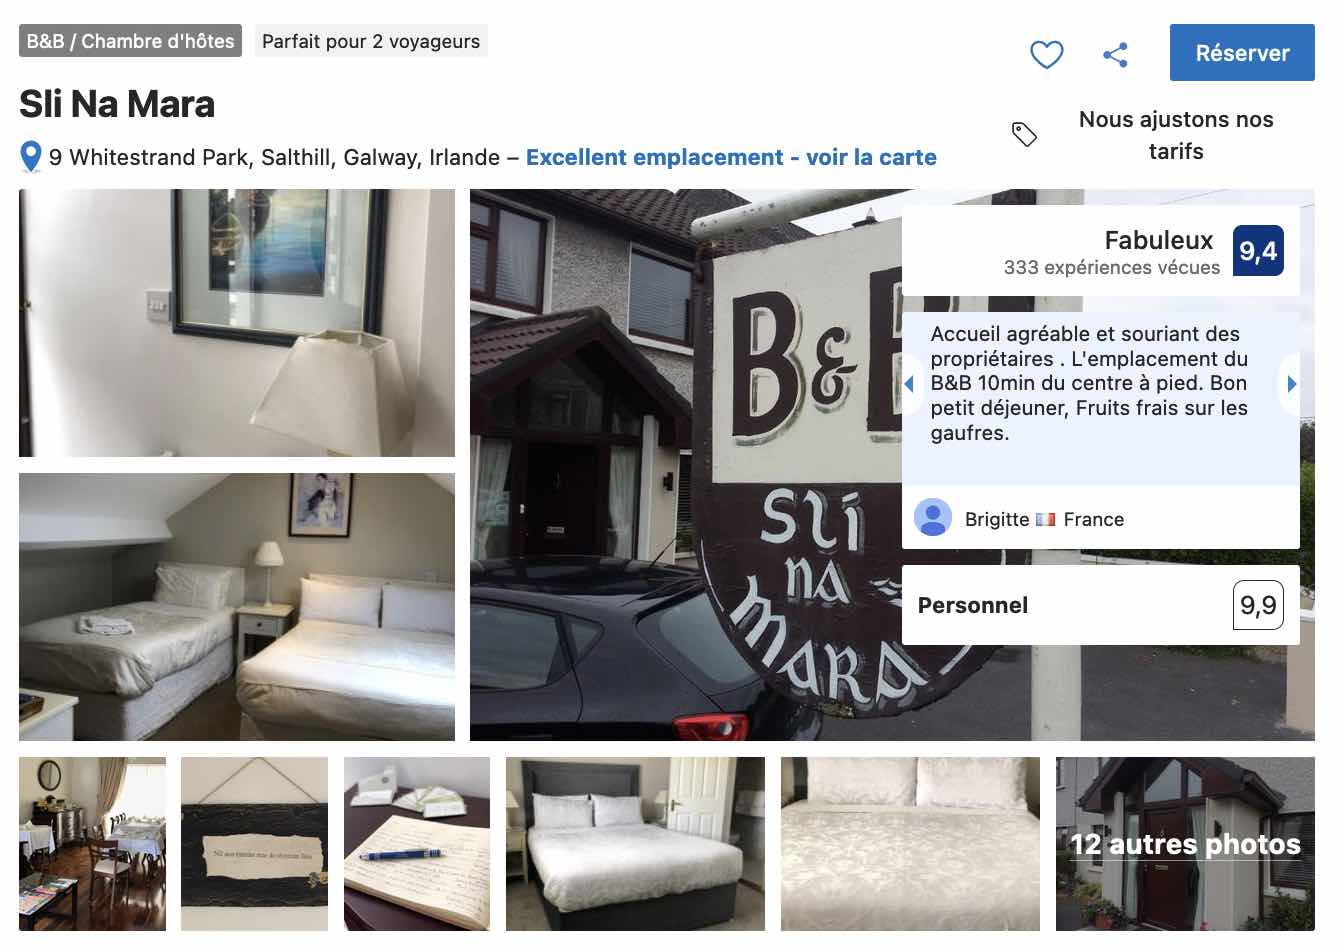Open the double bed with headboard thumbnail
Viewport: 1342px width, 952px height.
pyautogui.click(x=635, y=844)
